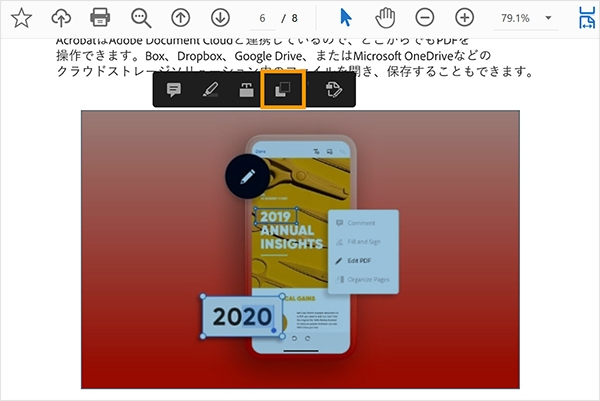Click the round pencil edit badge
The image size is (600, 401).
click(247, 176)
